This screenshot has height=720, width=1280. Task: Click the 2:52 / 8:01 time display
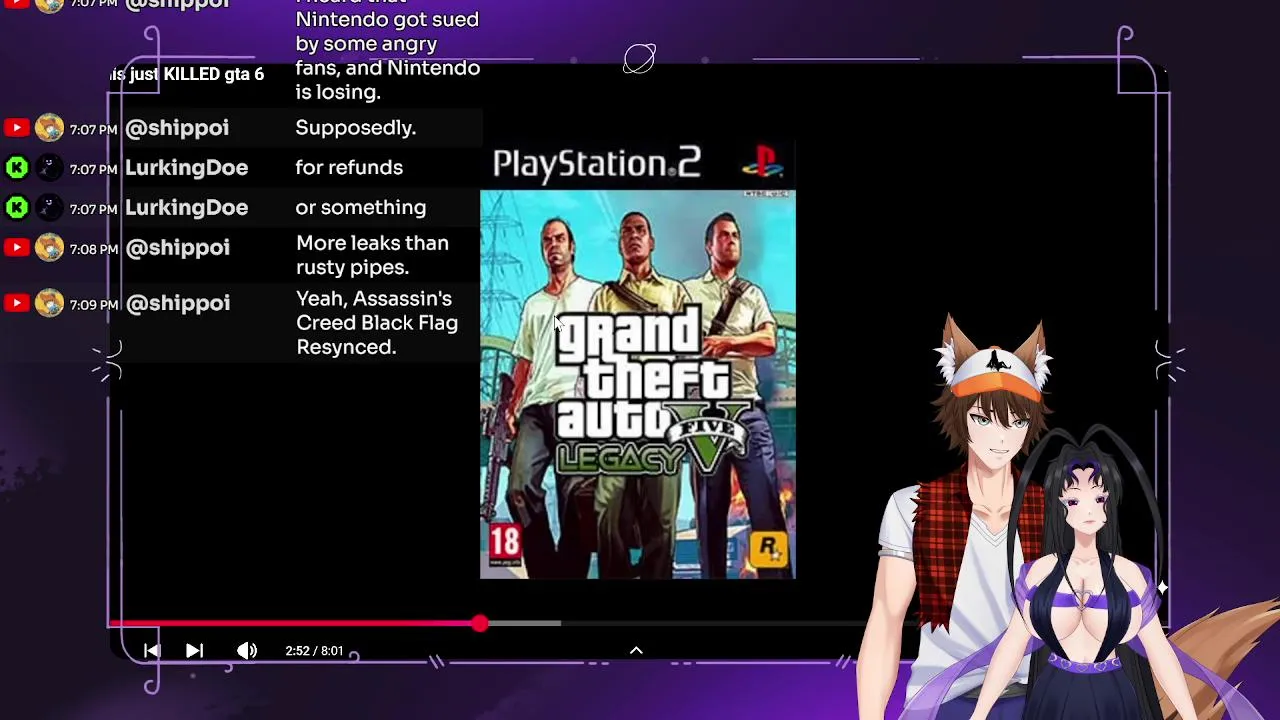[314, 651]
